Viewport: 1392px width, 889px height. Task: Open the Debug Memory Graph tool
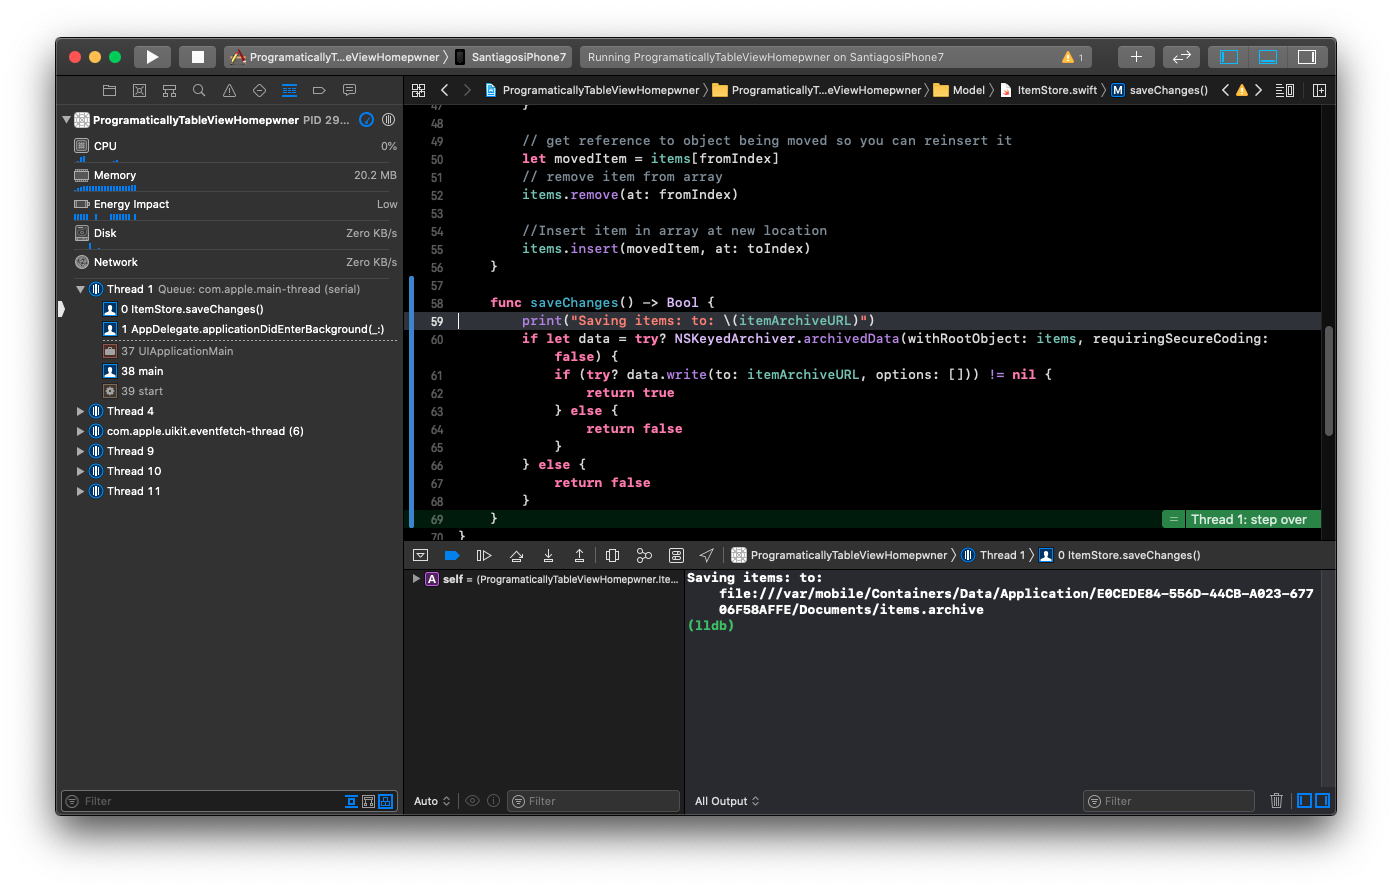(644, 555)
